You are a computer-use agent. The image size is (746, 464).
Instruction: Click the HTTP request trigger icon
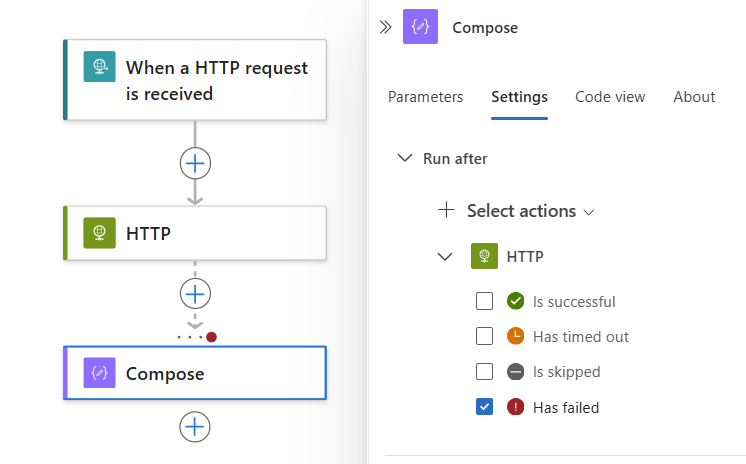(x=99, y=68)
